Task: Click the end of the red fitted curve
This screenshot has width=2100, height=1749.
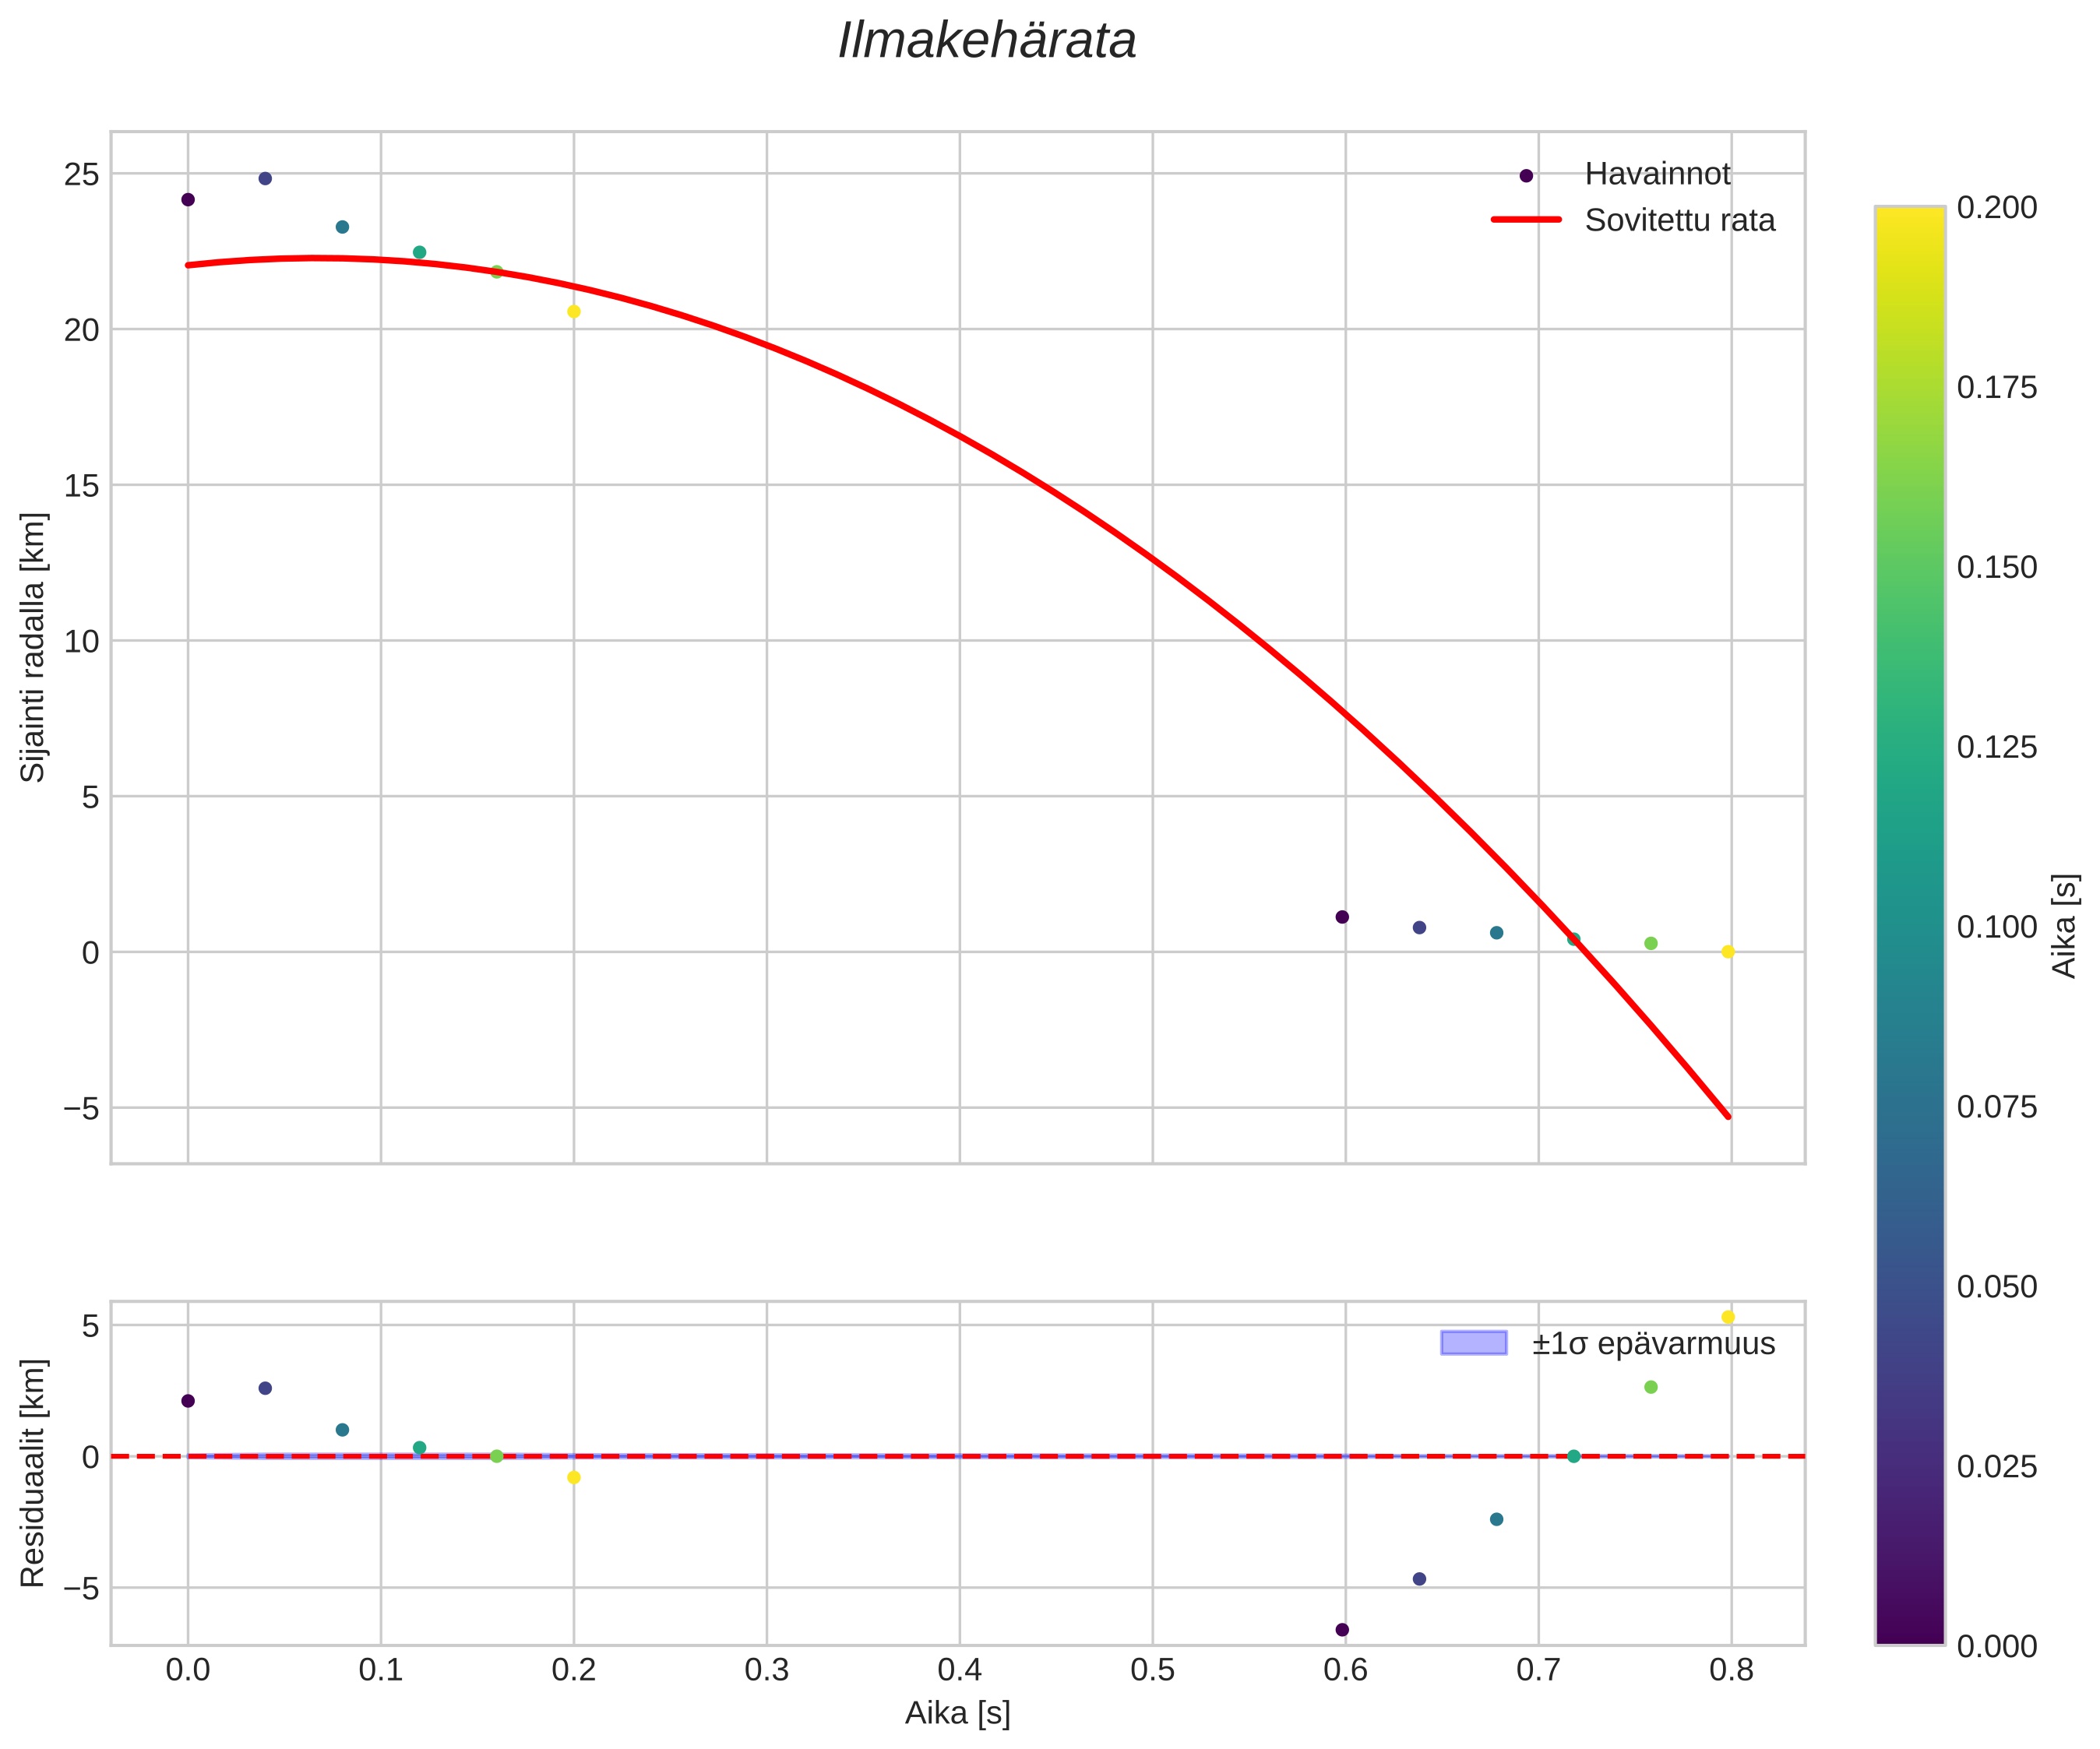Action: [x=1728, y=1117]
